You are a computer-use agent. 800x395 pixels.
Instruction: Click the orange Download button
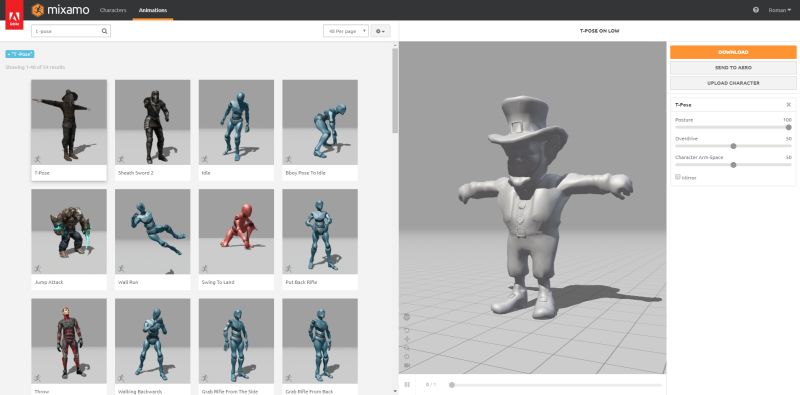[733, 52]
